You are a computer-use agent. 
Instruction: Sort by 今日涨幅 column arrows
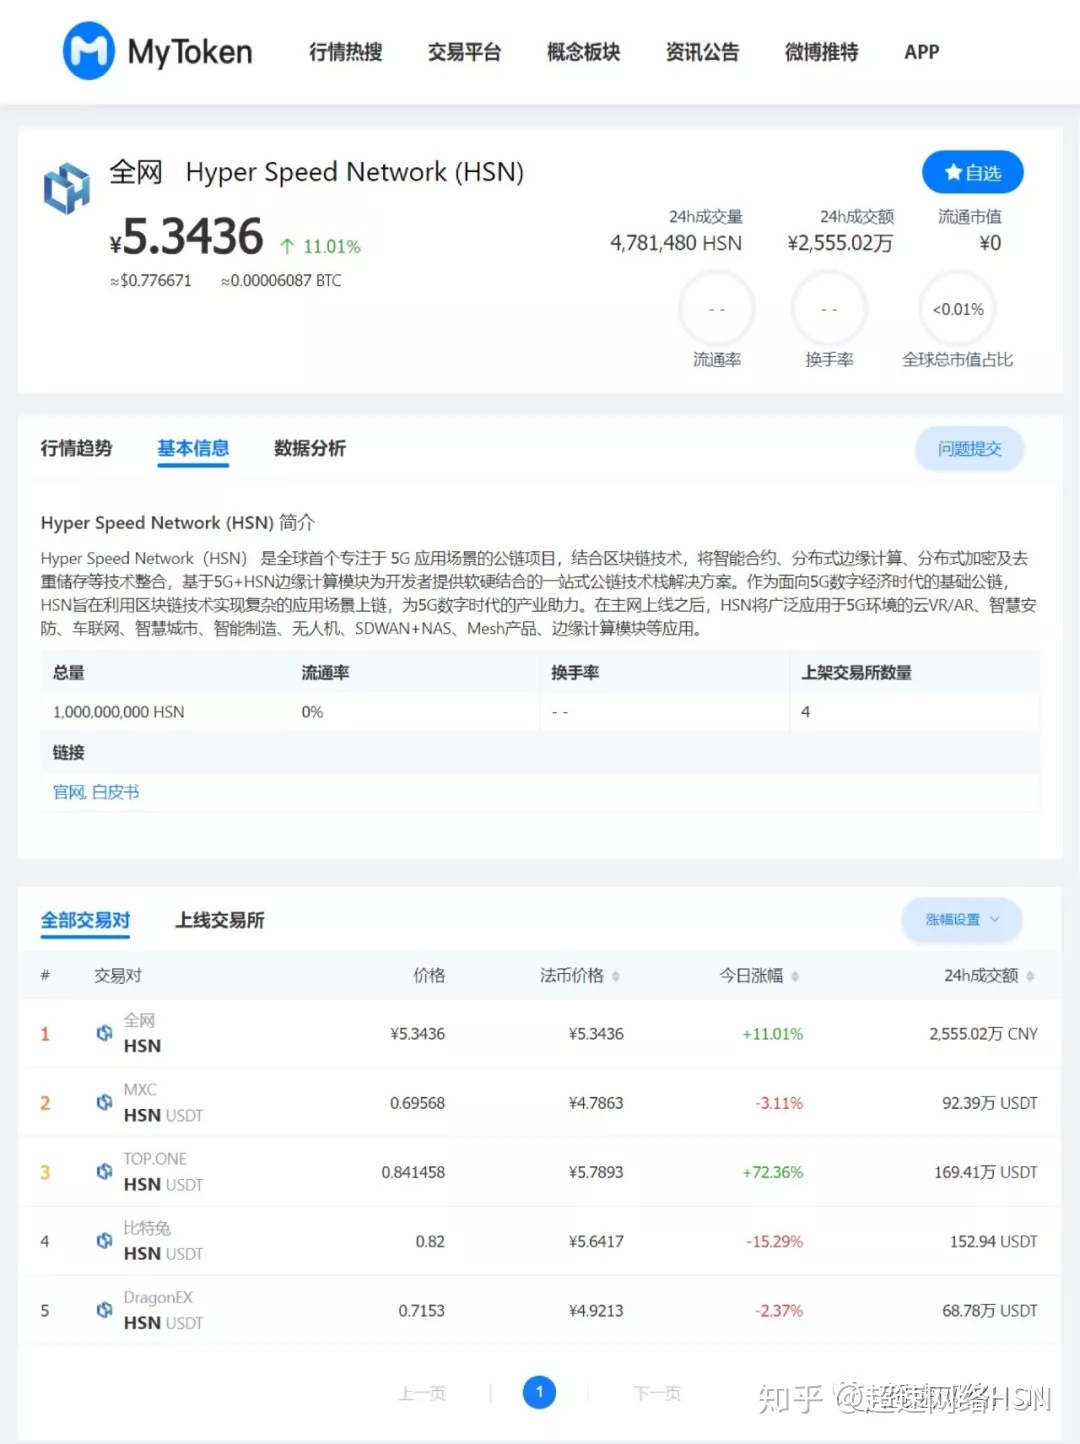[x=795, y=976]
